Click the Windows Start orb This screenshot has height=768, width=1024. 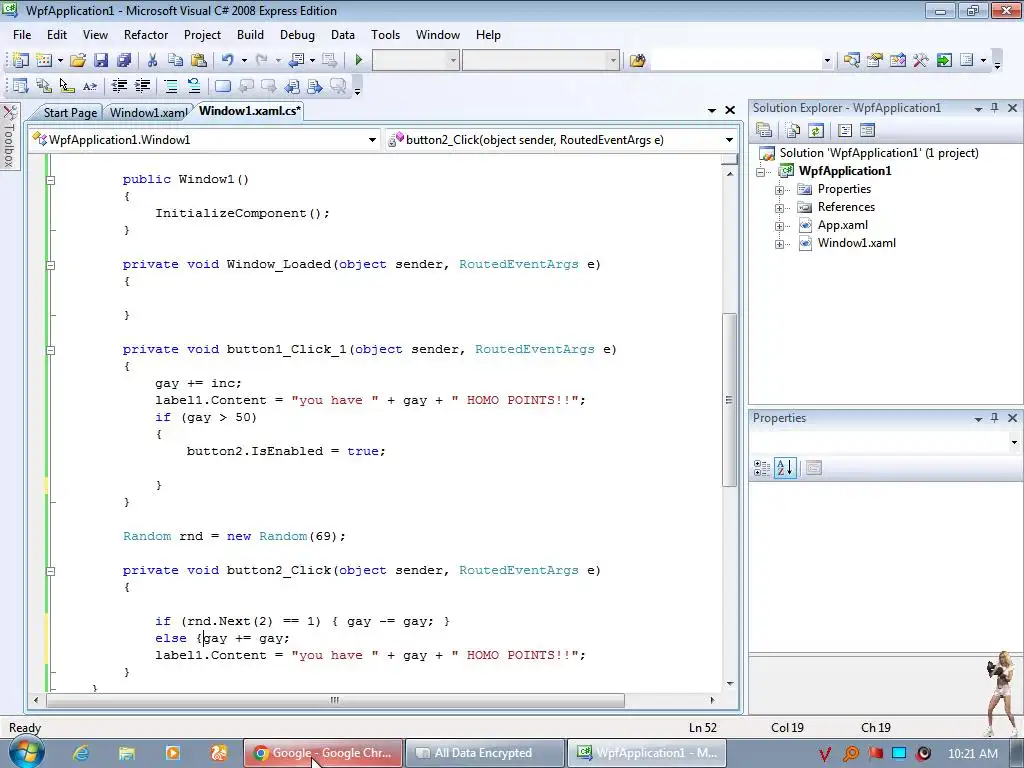click(x=26, y=752)
